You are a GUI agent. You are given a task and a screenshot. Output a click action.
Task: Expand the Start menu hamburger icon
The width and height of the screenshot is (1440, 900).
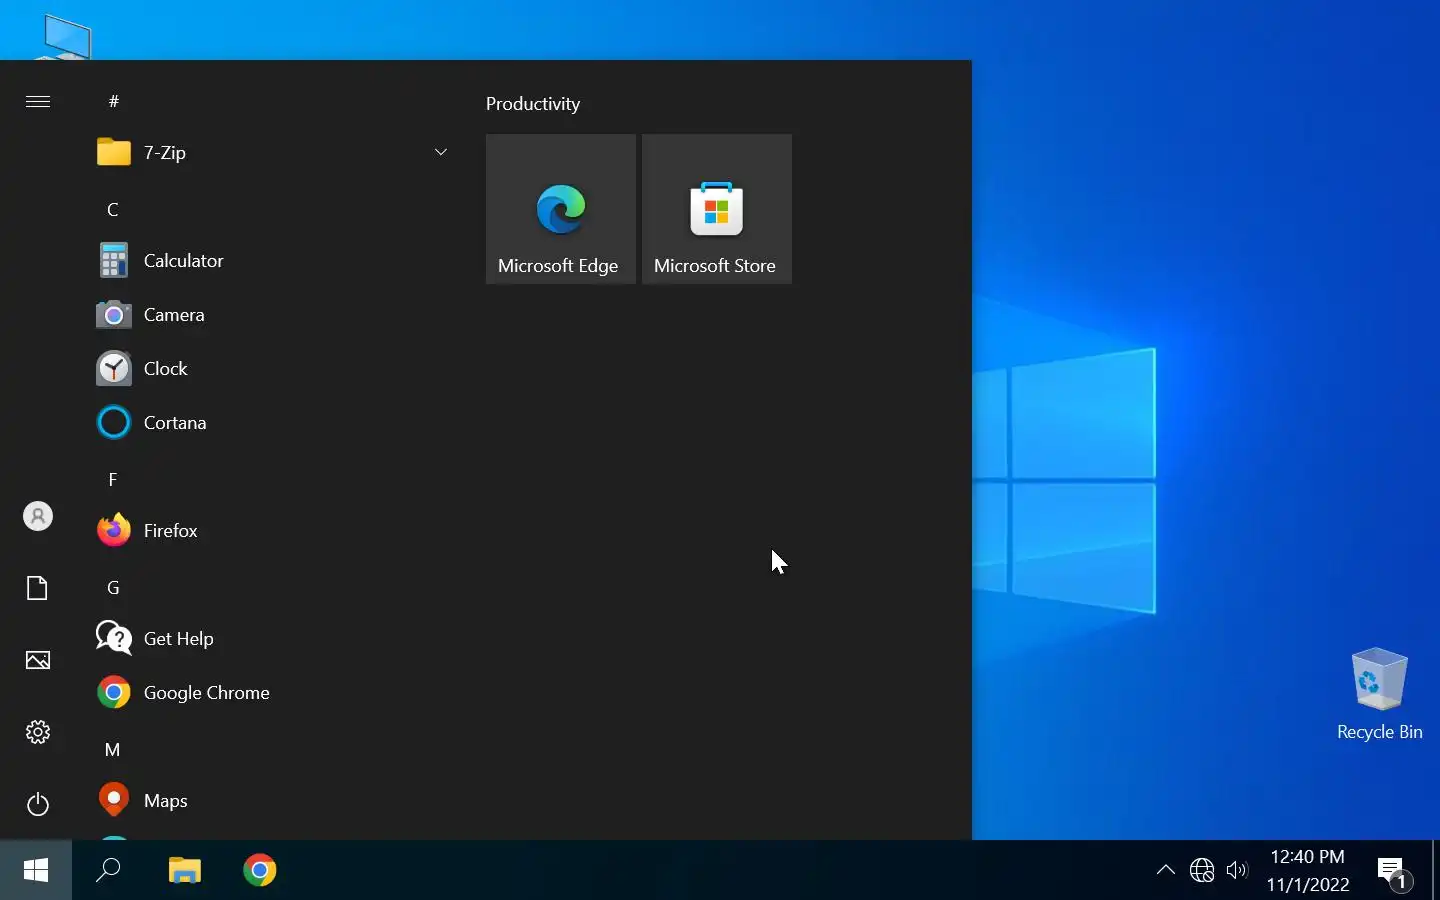[38, 101]
